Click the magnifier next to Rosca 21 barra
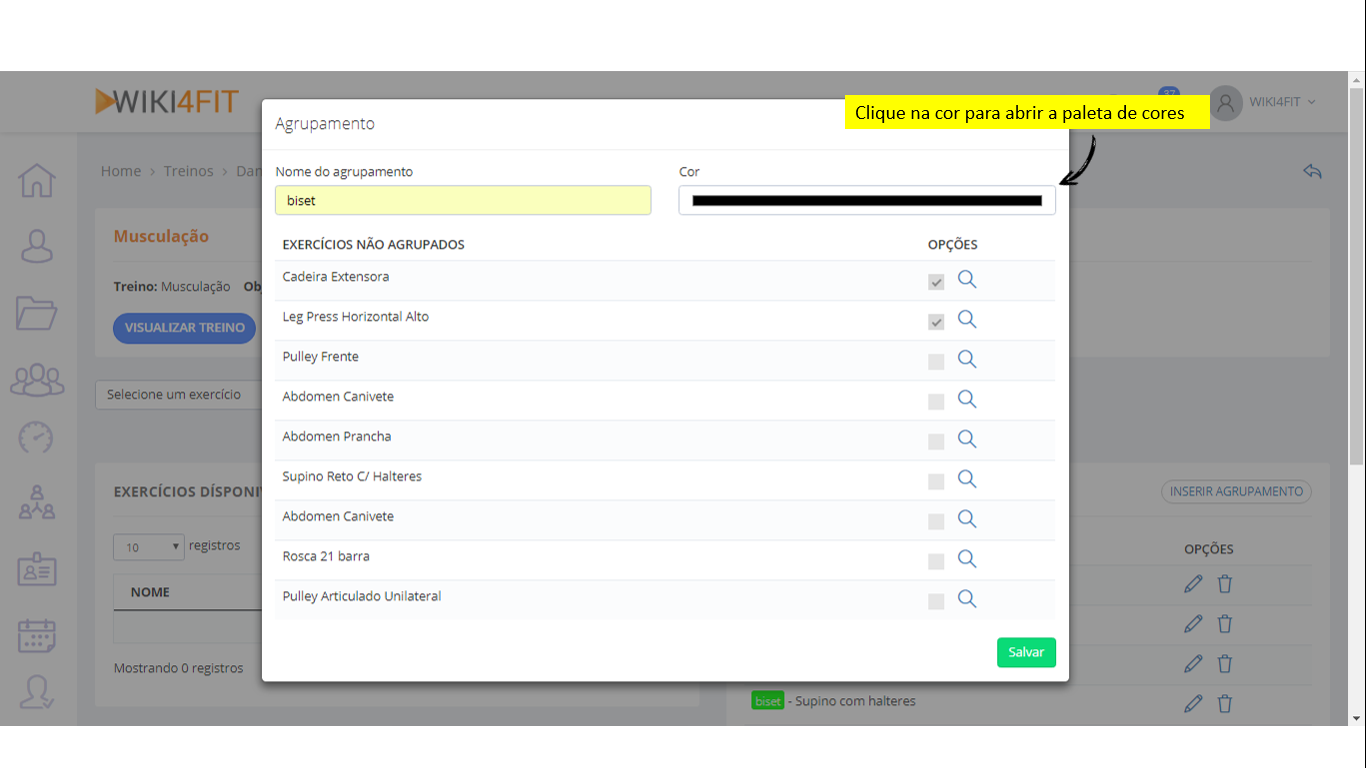 coord(967,559)
